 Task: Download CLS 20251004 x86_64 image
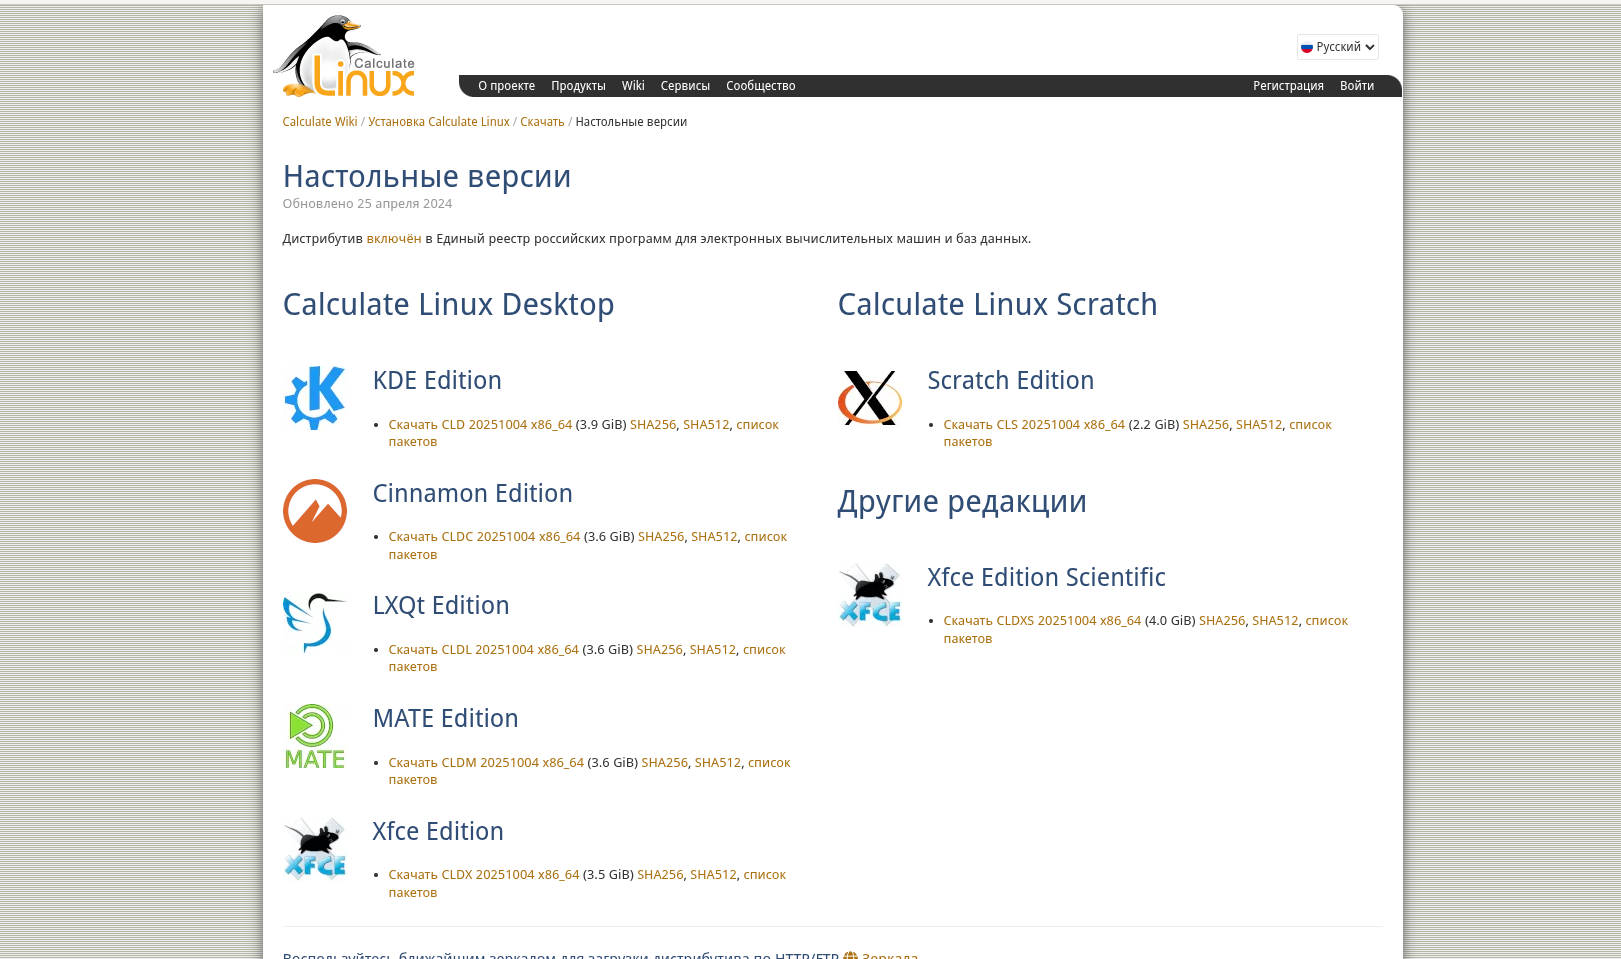(x=1034, y=425)
